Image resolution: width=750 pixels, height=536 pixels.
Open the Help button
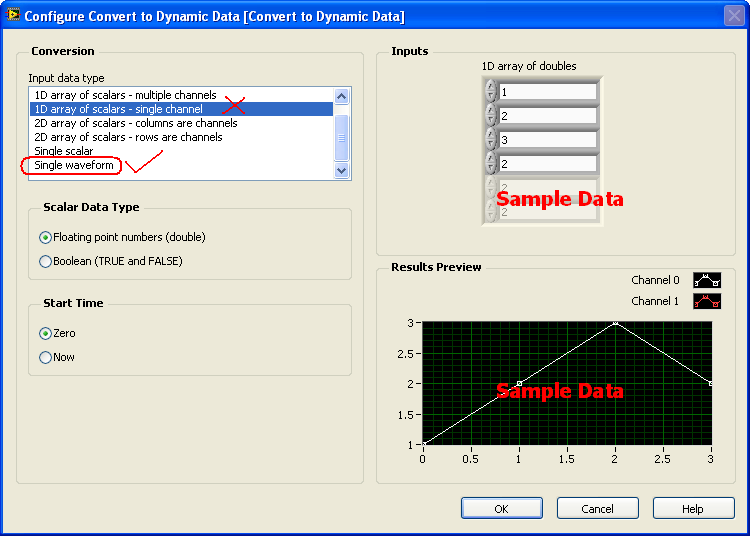pos(694,508)
